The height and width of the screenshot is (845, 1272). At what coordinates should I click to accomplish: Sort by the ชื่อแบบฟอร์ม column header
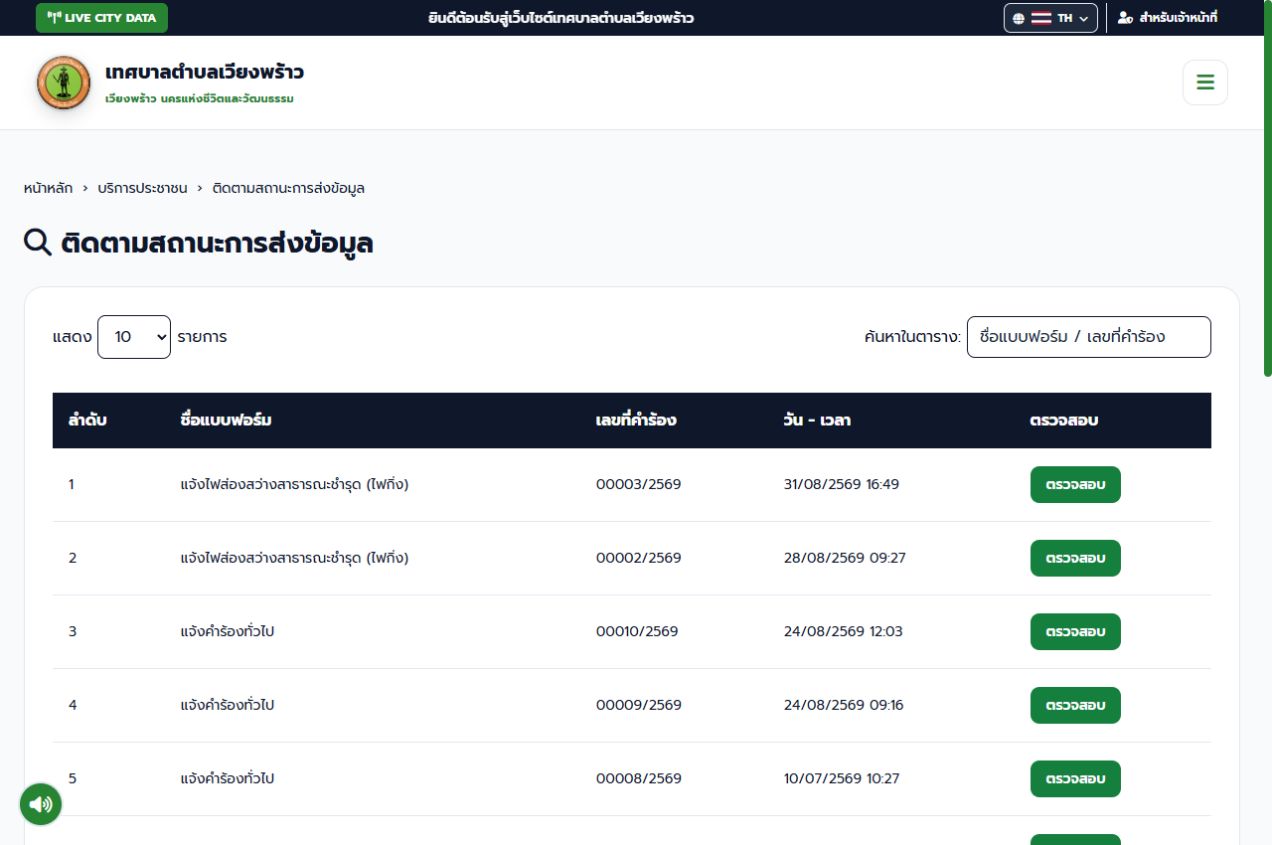point(226,420)
